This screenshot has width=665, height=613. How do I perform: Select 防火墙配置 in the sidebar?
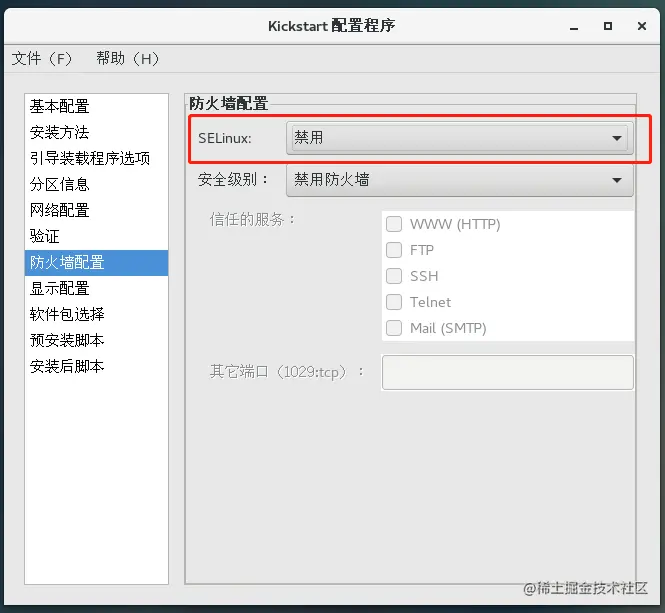point(96,263)
